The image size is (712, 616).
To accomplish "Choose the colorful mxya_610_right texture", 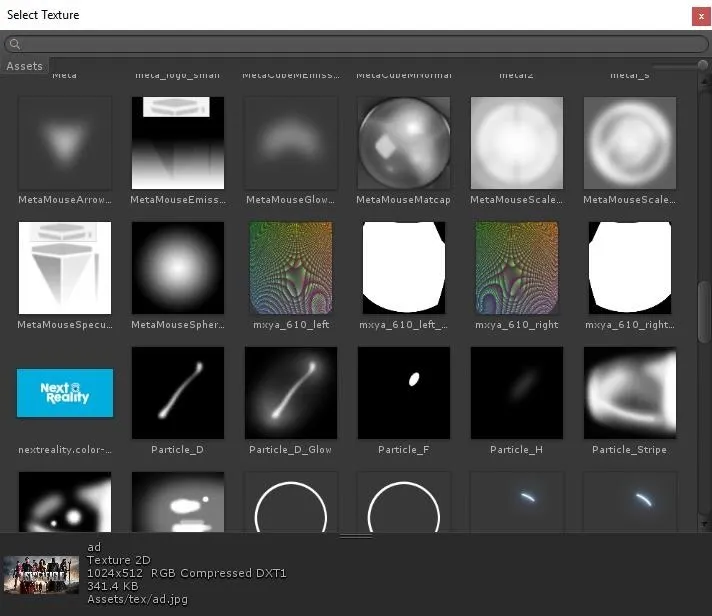I will pos(517,268).
